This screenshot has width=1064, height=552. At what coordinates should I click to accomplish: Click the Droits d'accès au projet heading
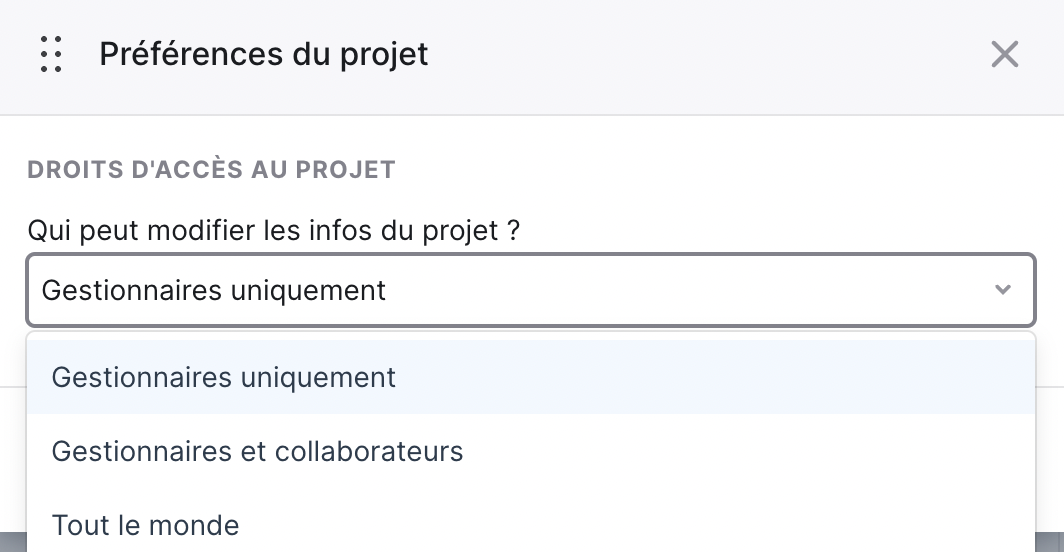[x=211, y=170]
